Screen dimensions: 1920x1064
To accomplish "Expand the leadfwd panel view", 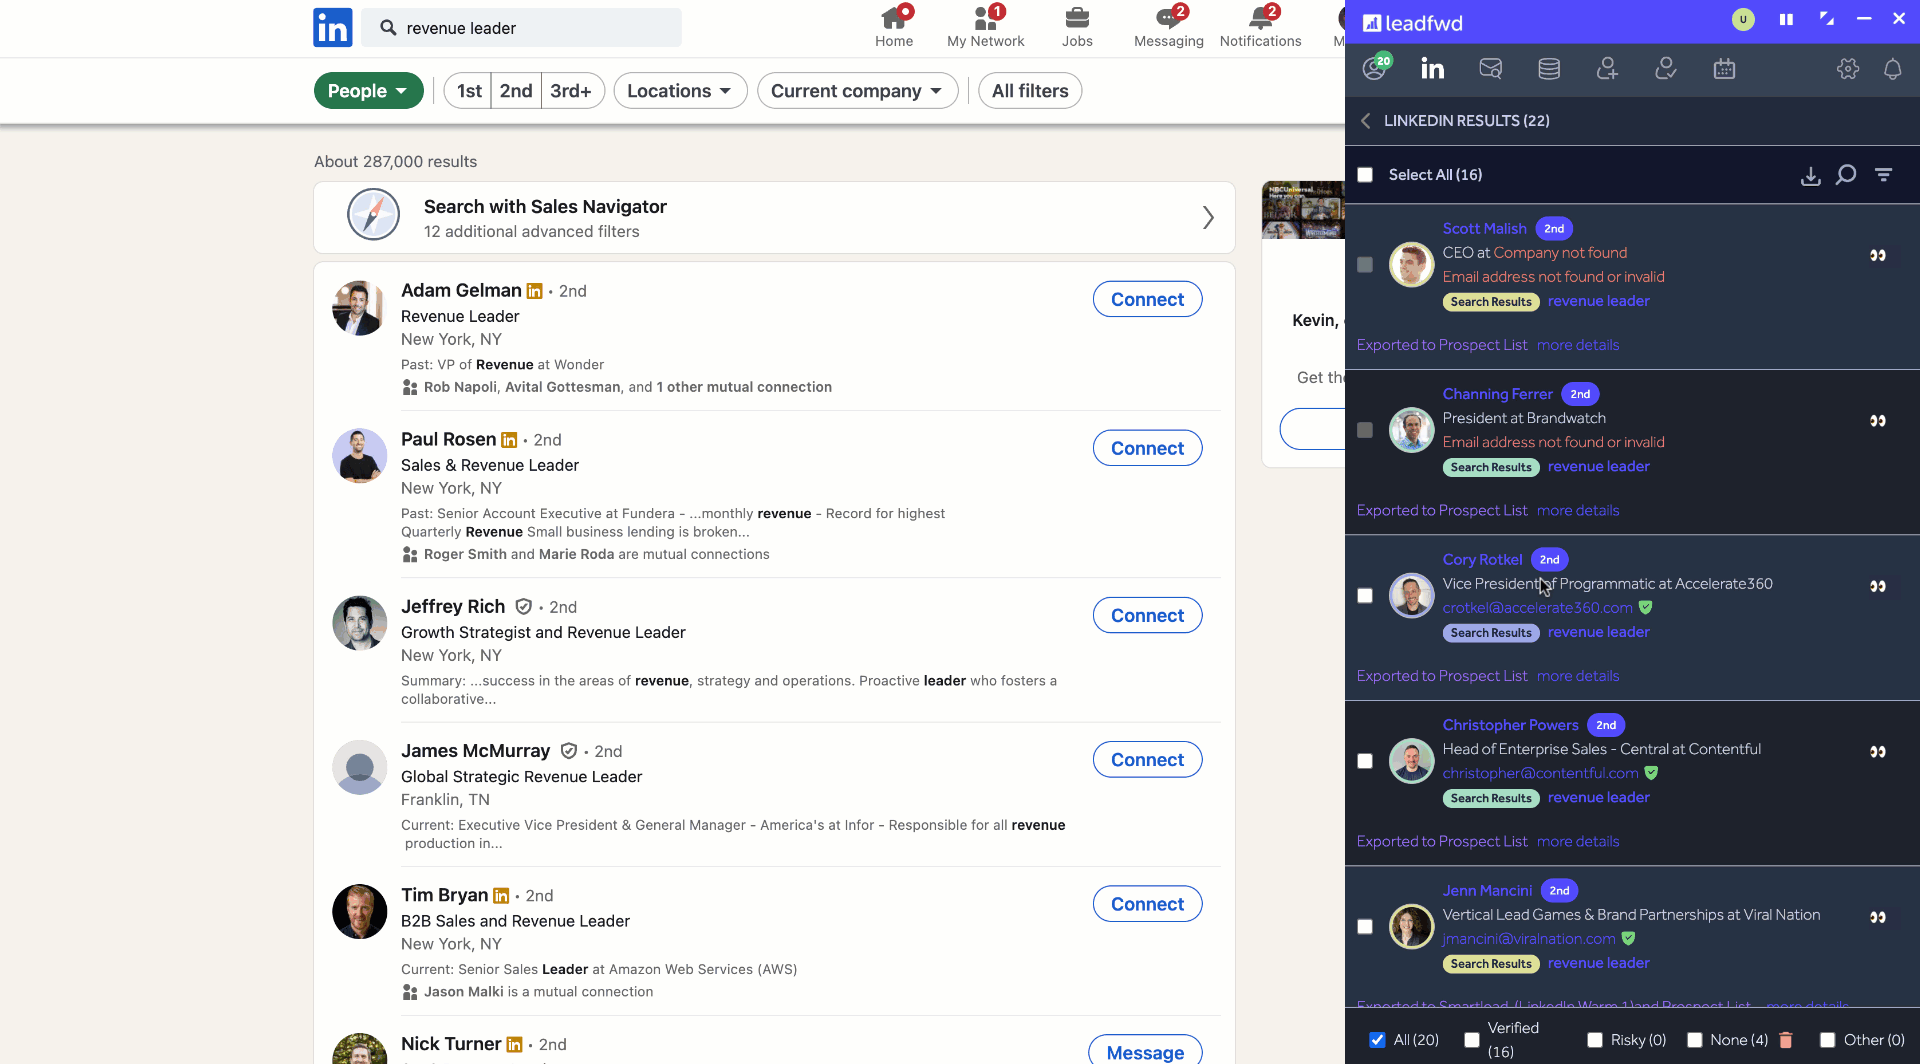I will coord(1827,19).
